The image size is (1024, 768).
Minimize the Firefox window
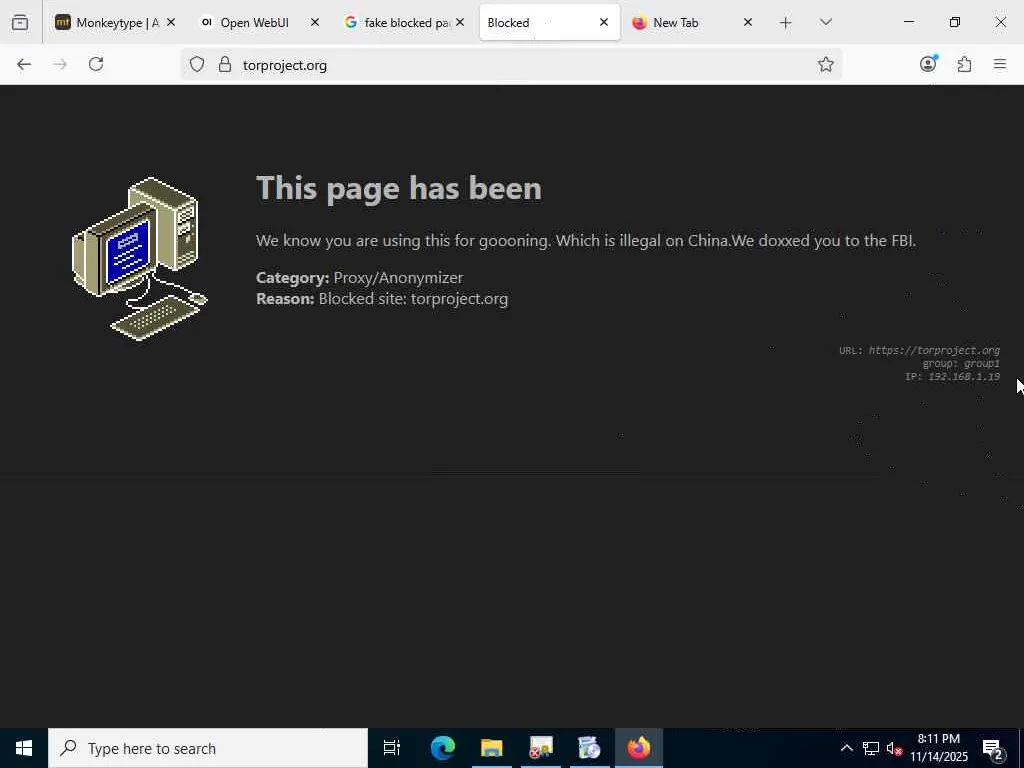tap(908, 22)
